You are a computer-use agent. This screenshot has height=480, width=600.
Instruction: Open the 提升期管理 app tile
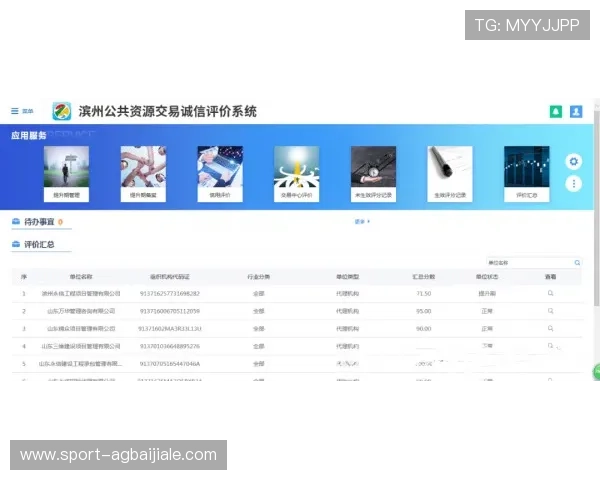[x=66, y=174]
